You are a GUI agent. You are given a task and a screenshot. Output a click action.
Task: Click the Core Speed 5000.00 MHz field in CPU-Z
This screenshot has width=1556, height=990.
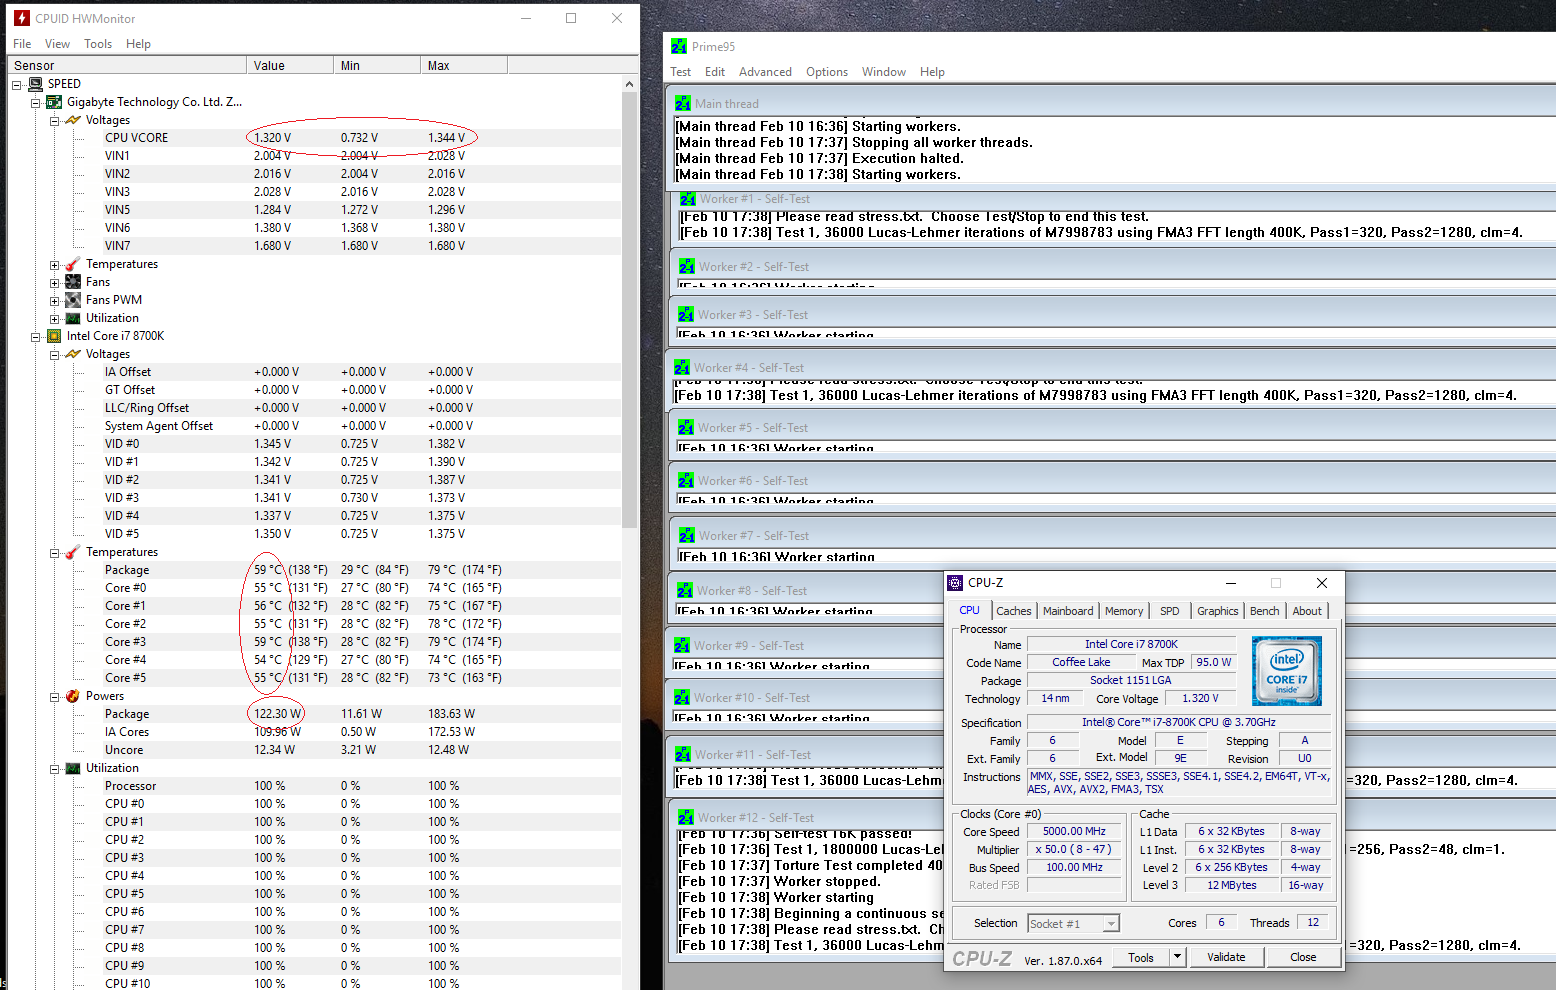click(x=1074, y=831)
